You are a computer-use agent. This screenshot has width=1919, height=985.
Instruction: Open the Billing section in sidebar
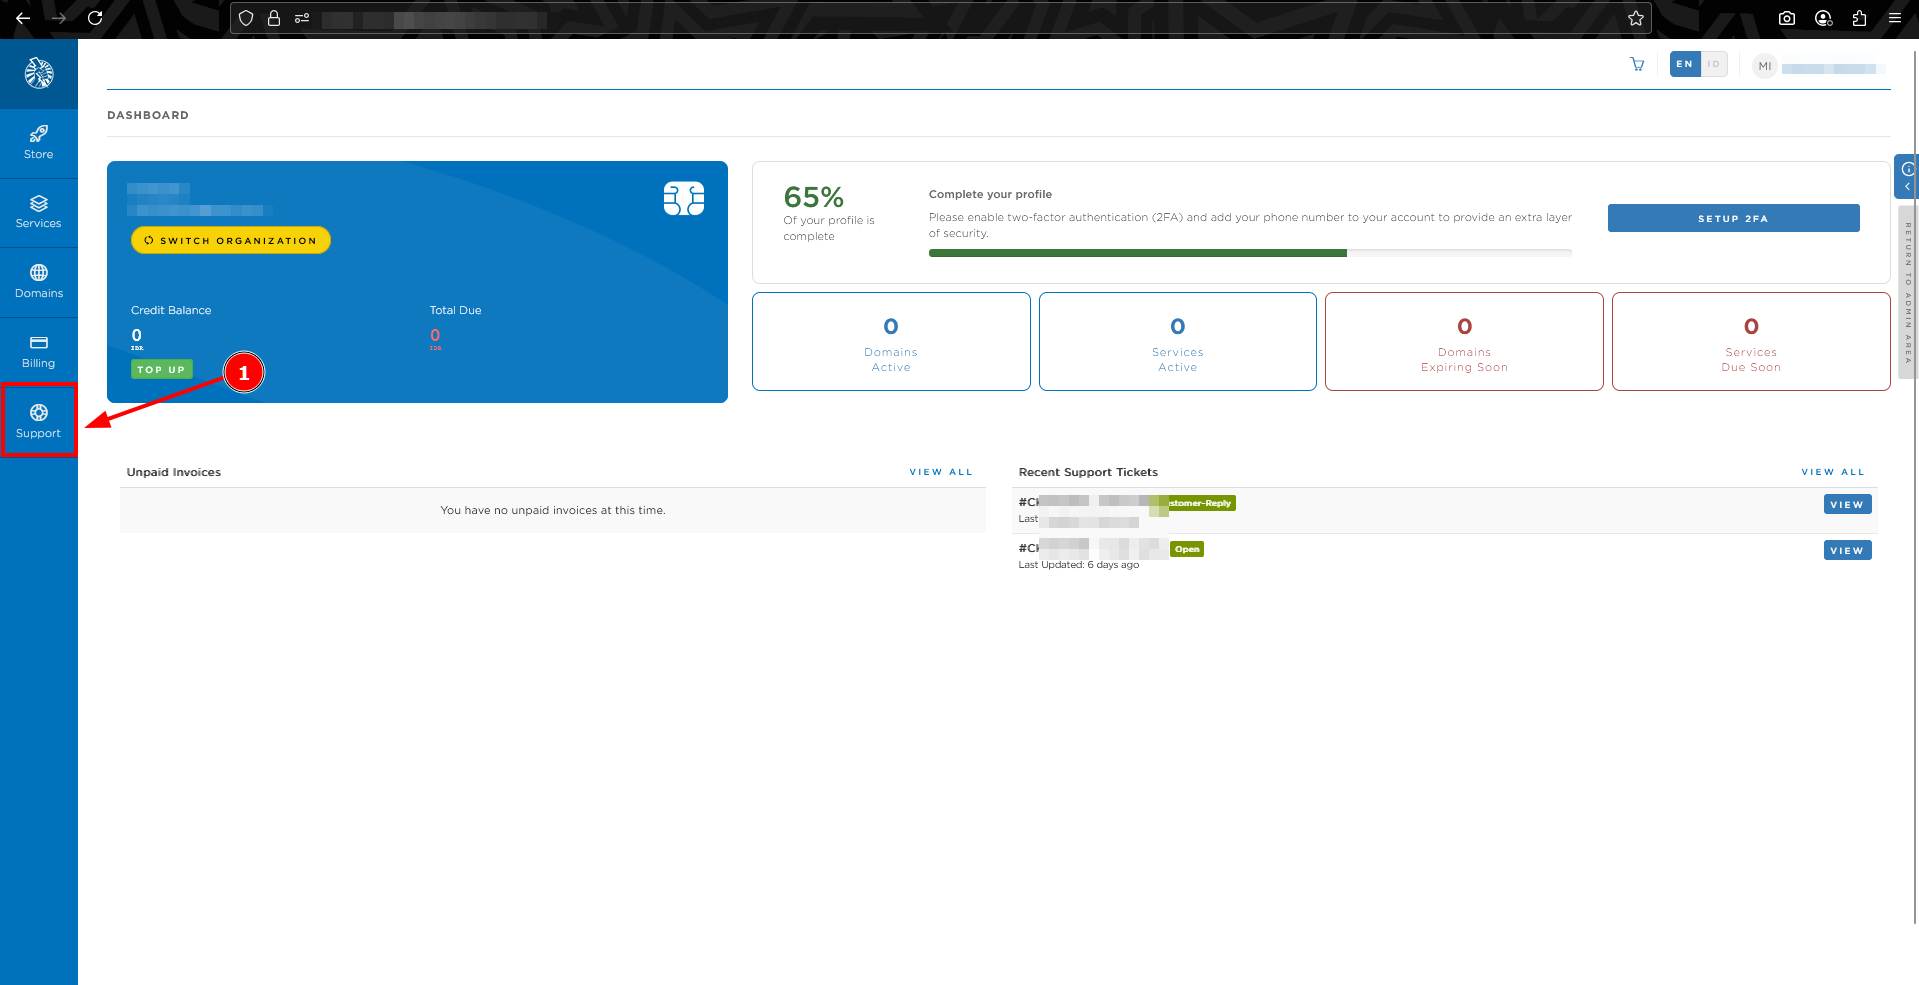pos(38,352)
